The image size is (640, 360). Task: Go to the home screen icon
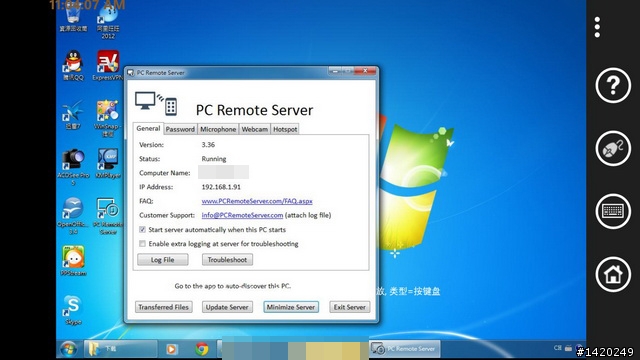tap(613, 275)
